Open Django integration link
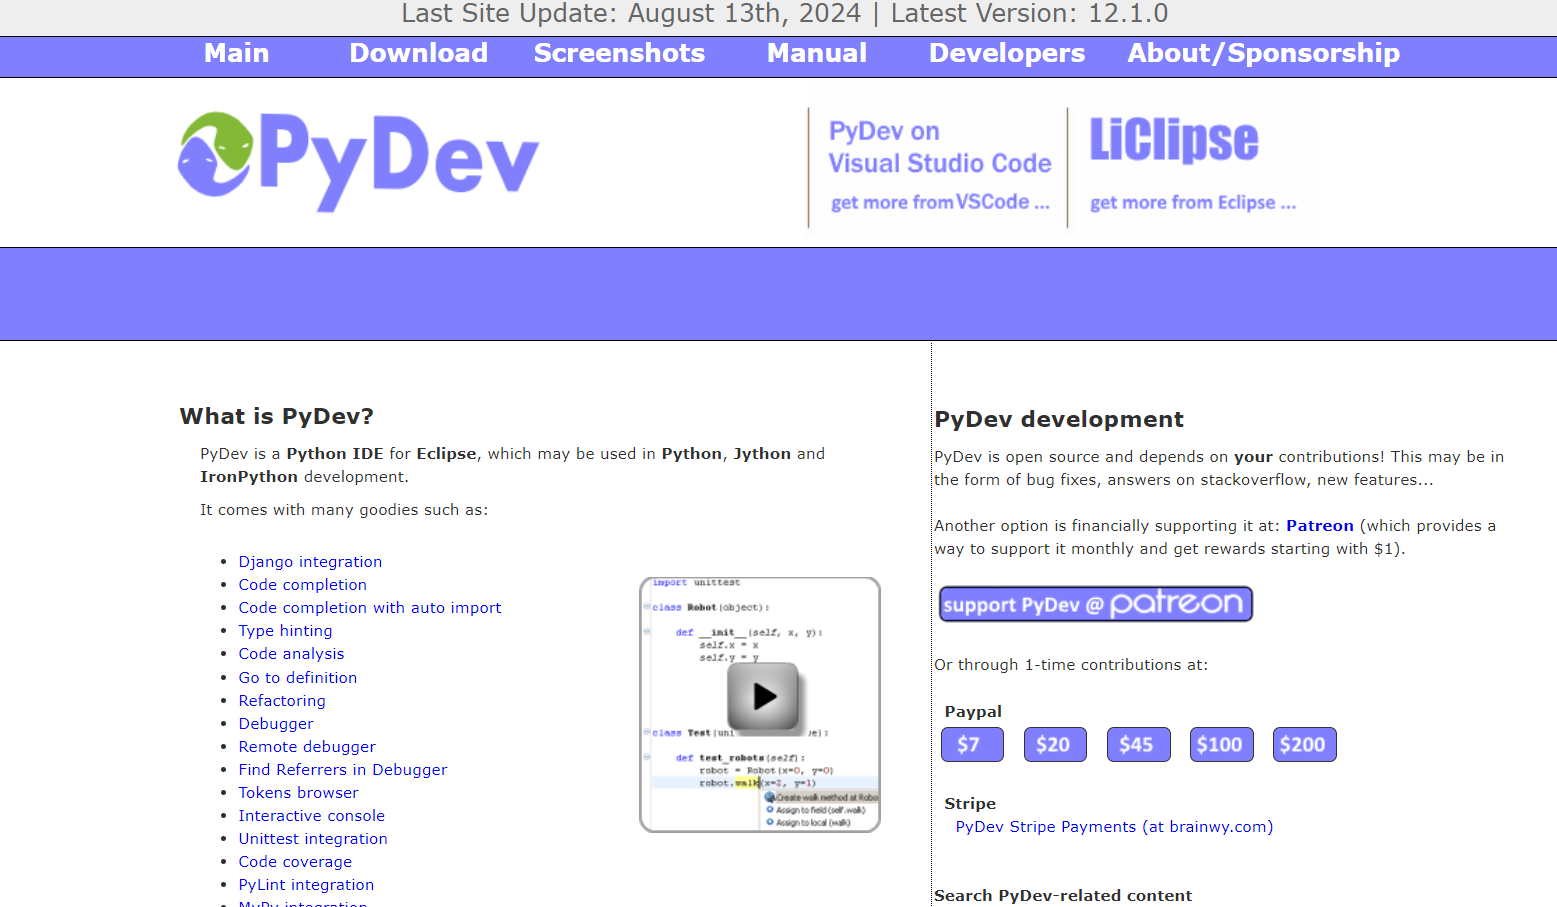Viewport: 1557px width, 907px height. point(310,562)
